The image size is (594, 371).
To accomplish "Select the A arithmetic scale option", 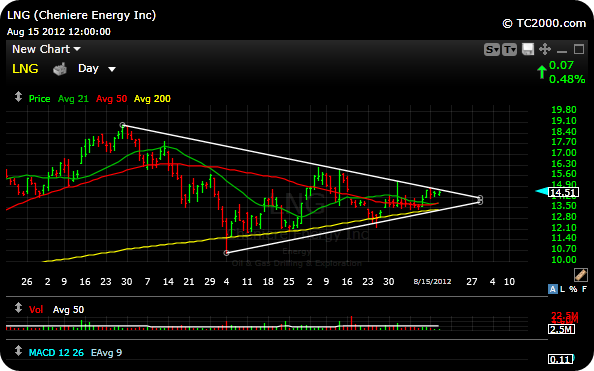I will click(x=553, y=289).
